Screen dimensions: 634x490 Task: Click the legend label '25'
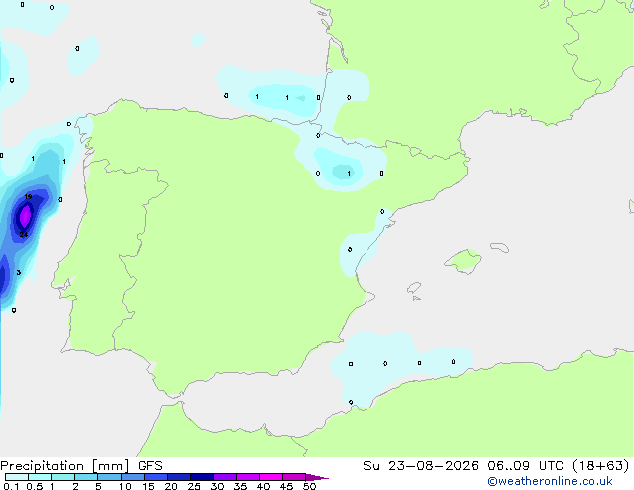click(194, 486)
